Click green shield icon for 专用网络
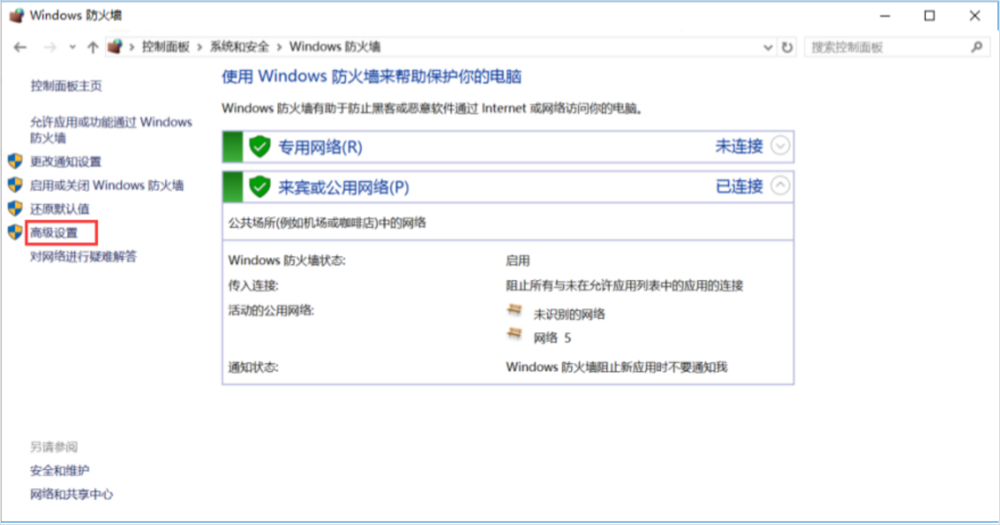1000x525 pixels. click(260, 147)
